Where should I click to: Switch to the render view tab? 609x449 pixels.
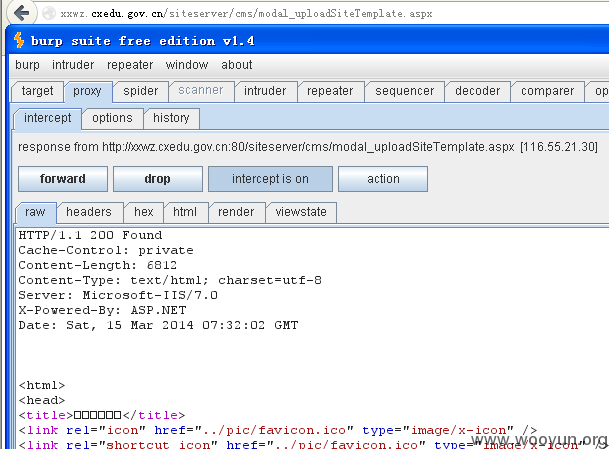click(x=236, y=212)
